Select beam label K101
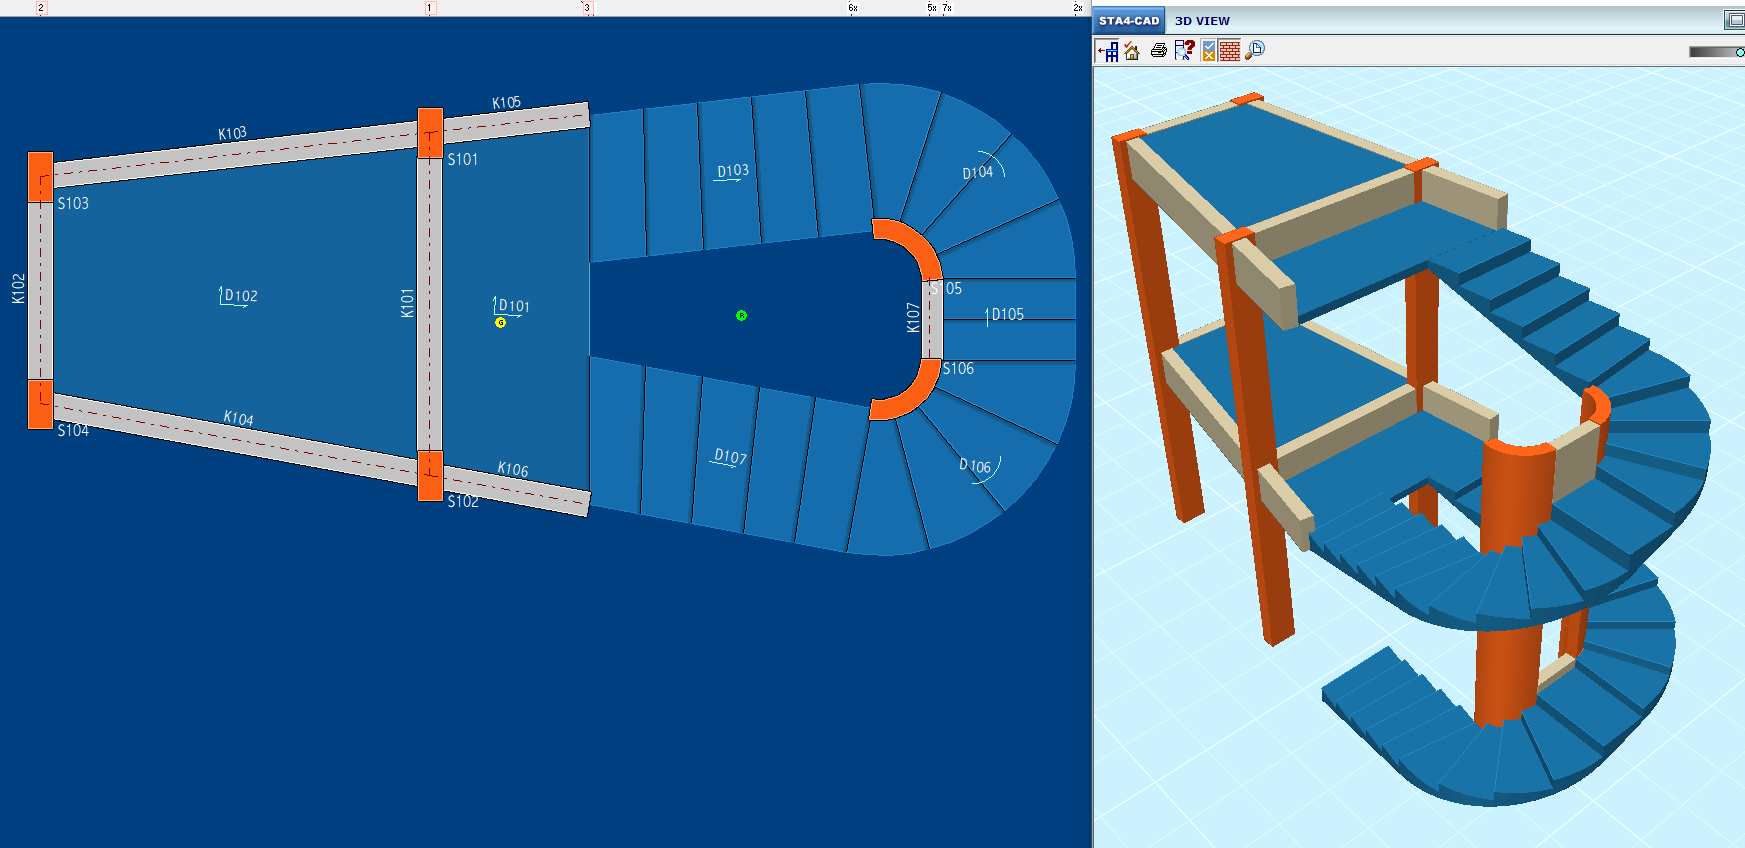 point(407,303)
